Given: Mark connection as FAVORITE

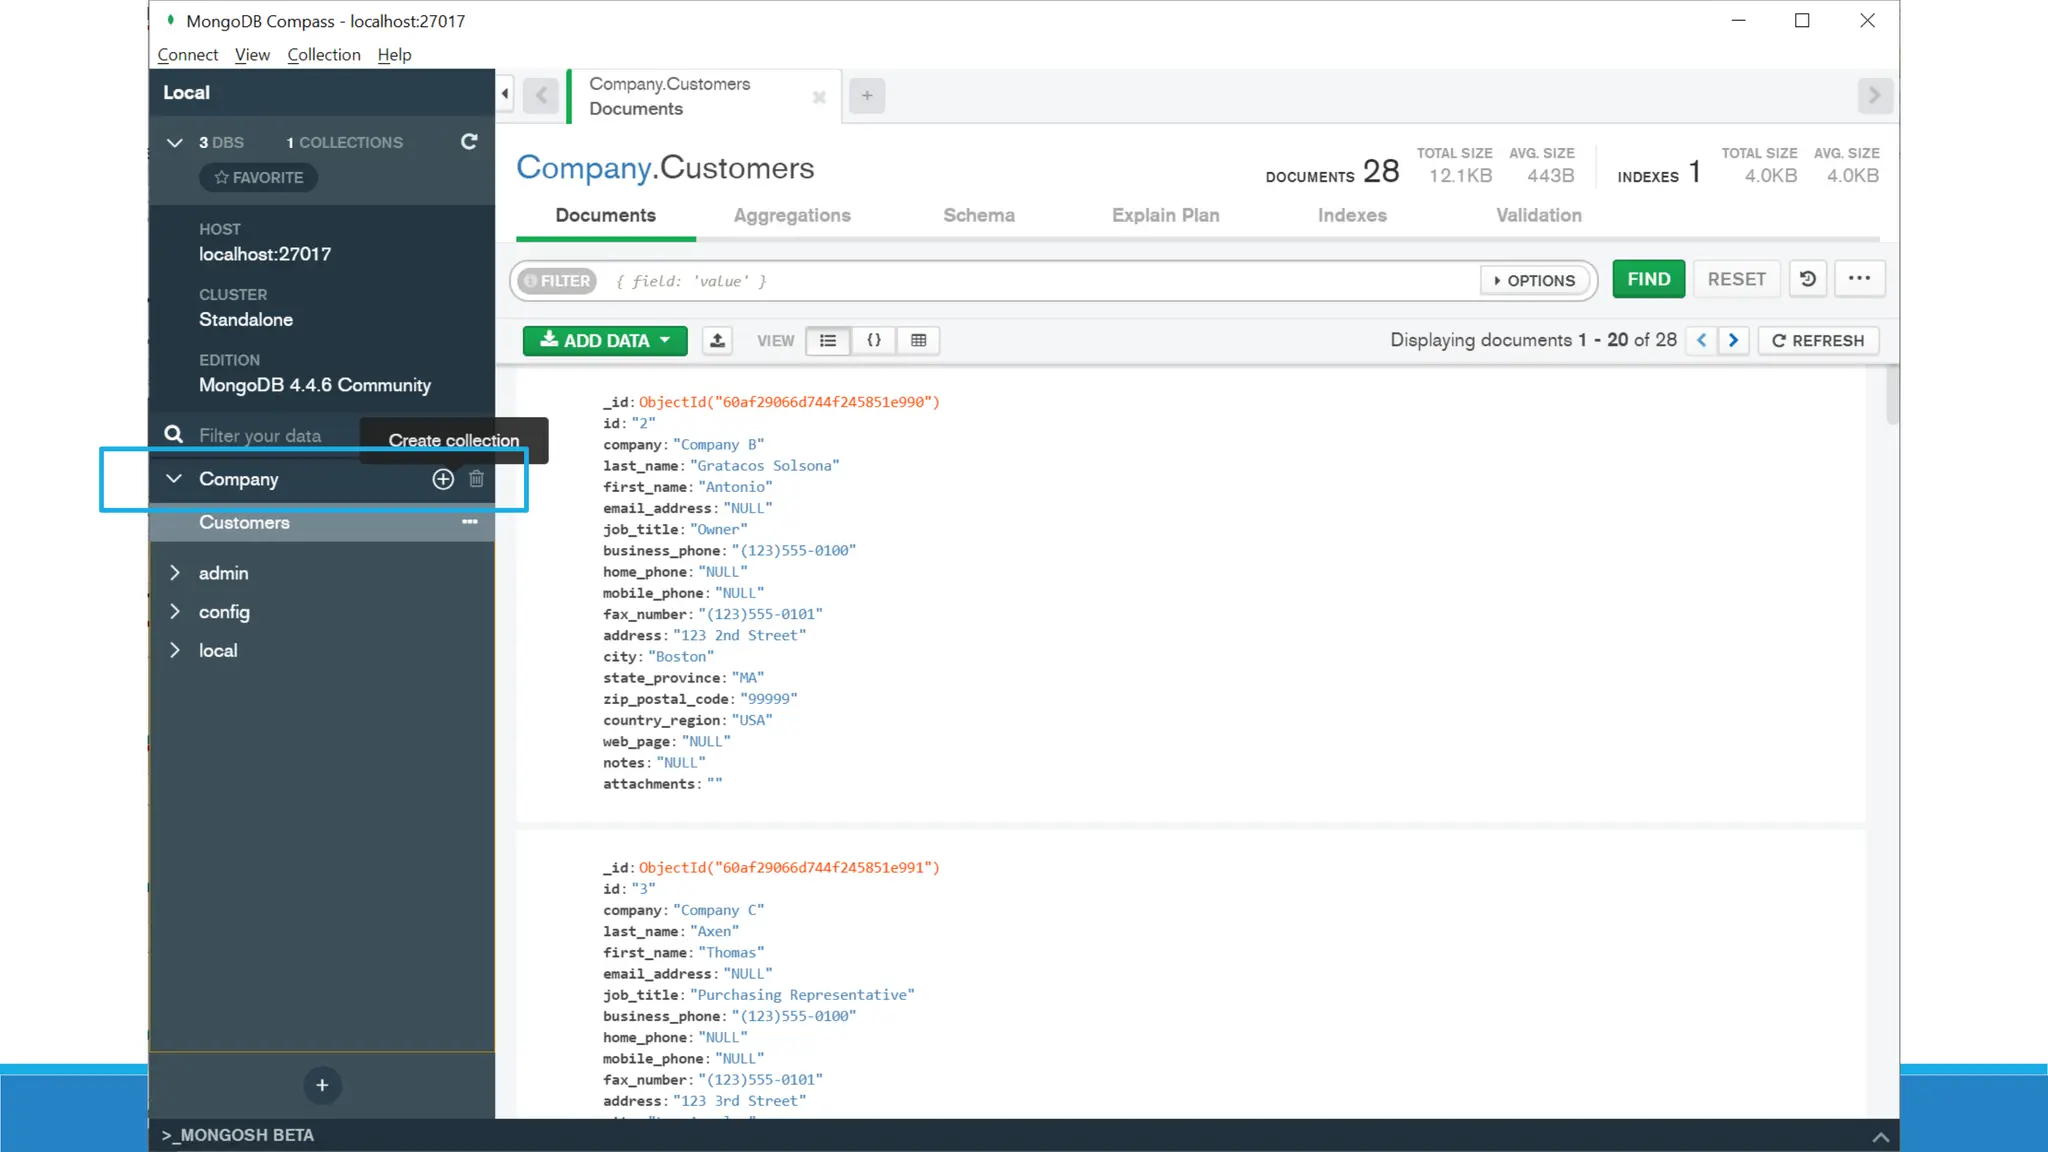Looking at the screenshot, I should 259,178.
